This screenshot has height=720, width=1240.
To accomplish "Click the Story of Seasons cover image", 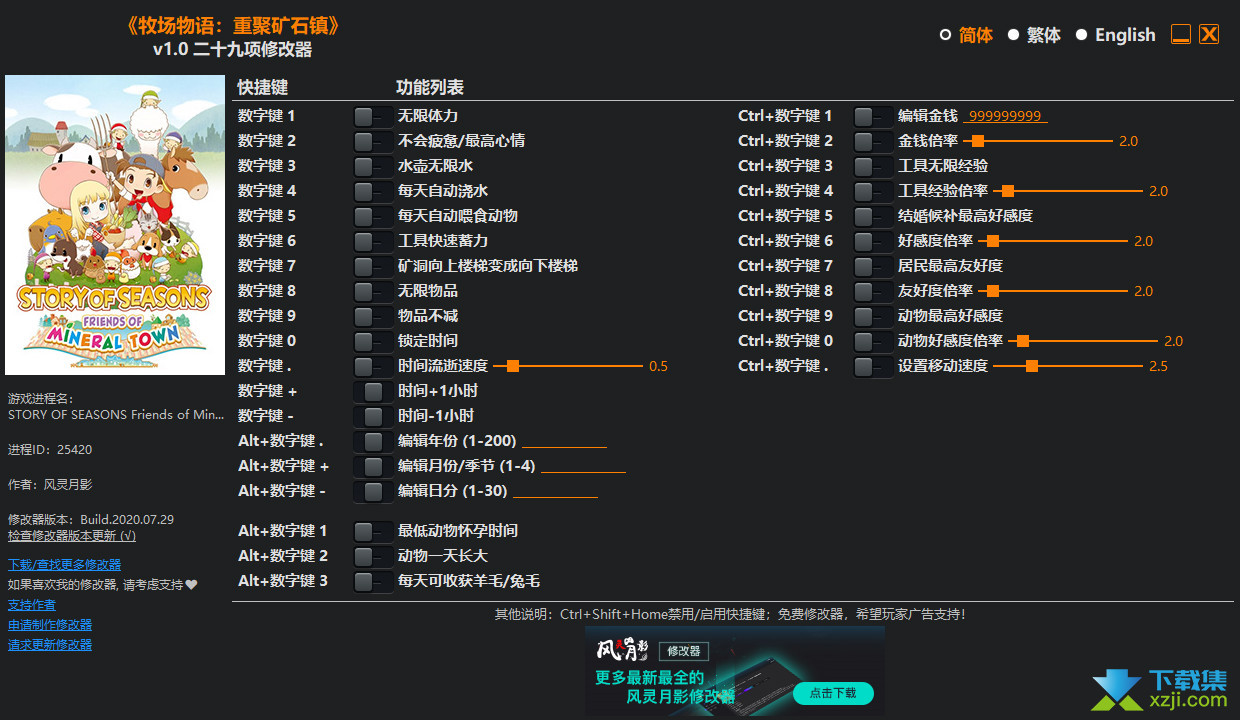I will tap(115, 225).
